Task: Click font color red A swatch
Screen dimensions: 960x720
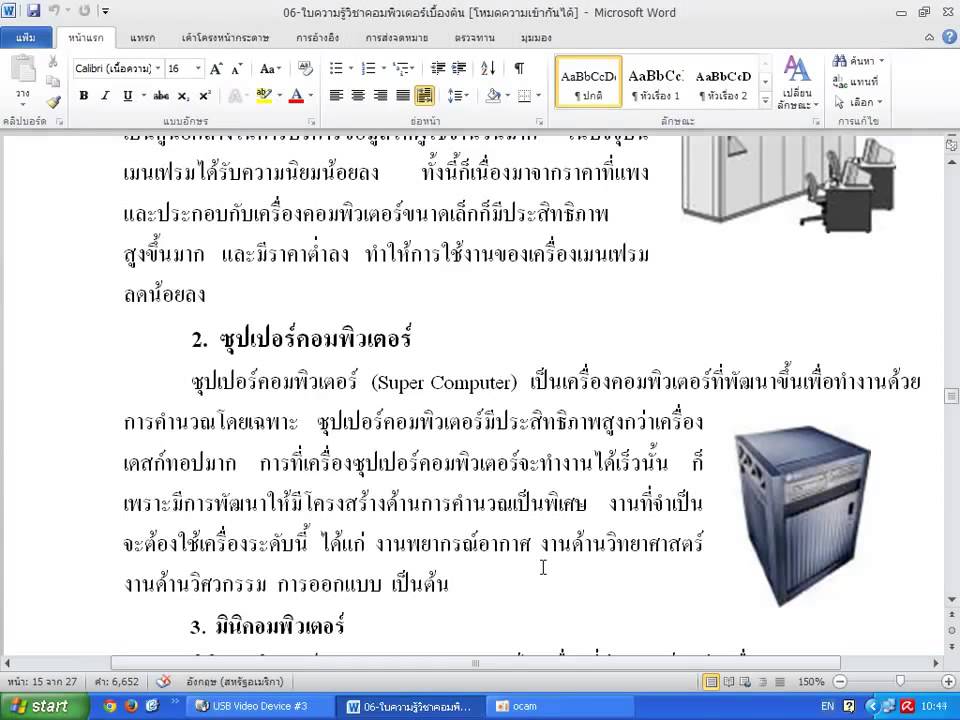Action: [296, 96]
